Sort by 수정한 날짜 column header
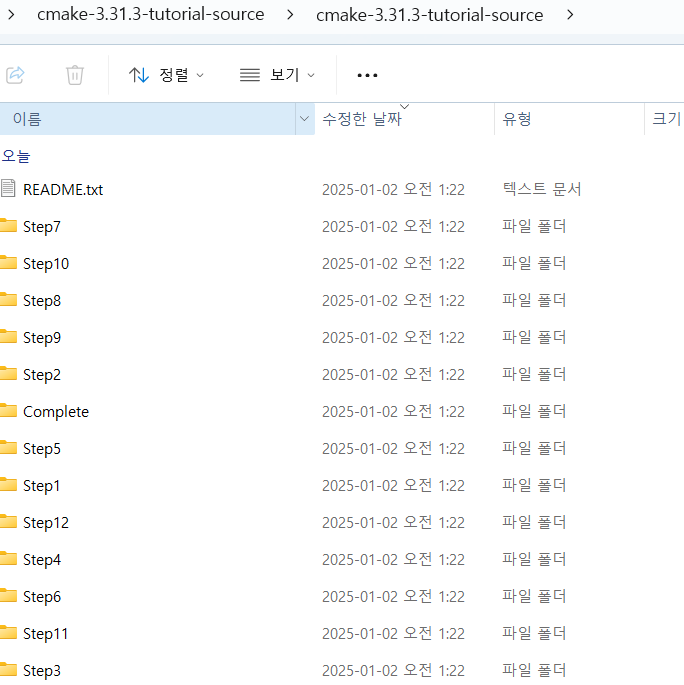684x685 pixels. click(405, 119)
